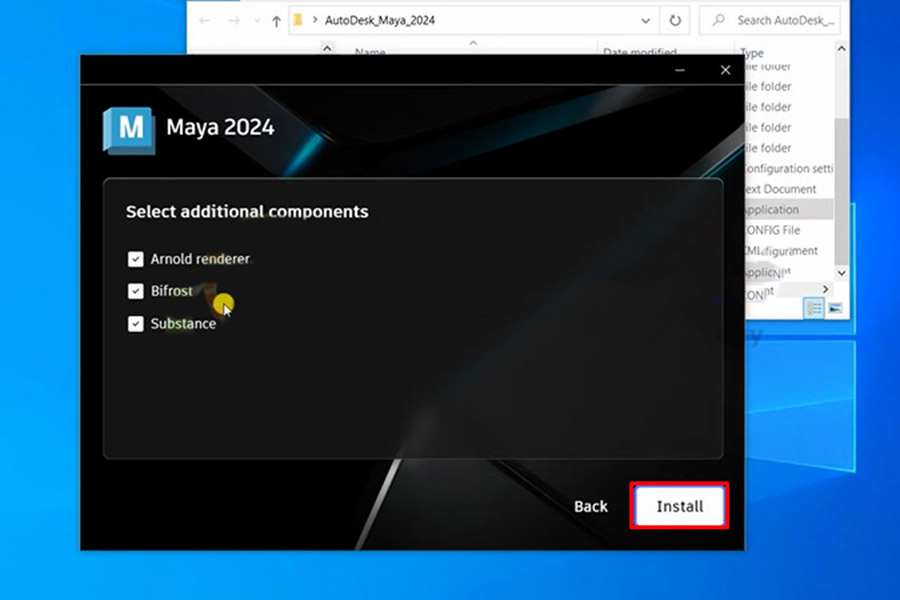This screenshot has width=900, height=600.
Task: Select the details view icon in the status bar
Action: 814,308
